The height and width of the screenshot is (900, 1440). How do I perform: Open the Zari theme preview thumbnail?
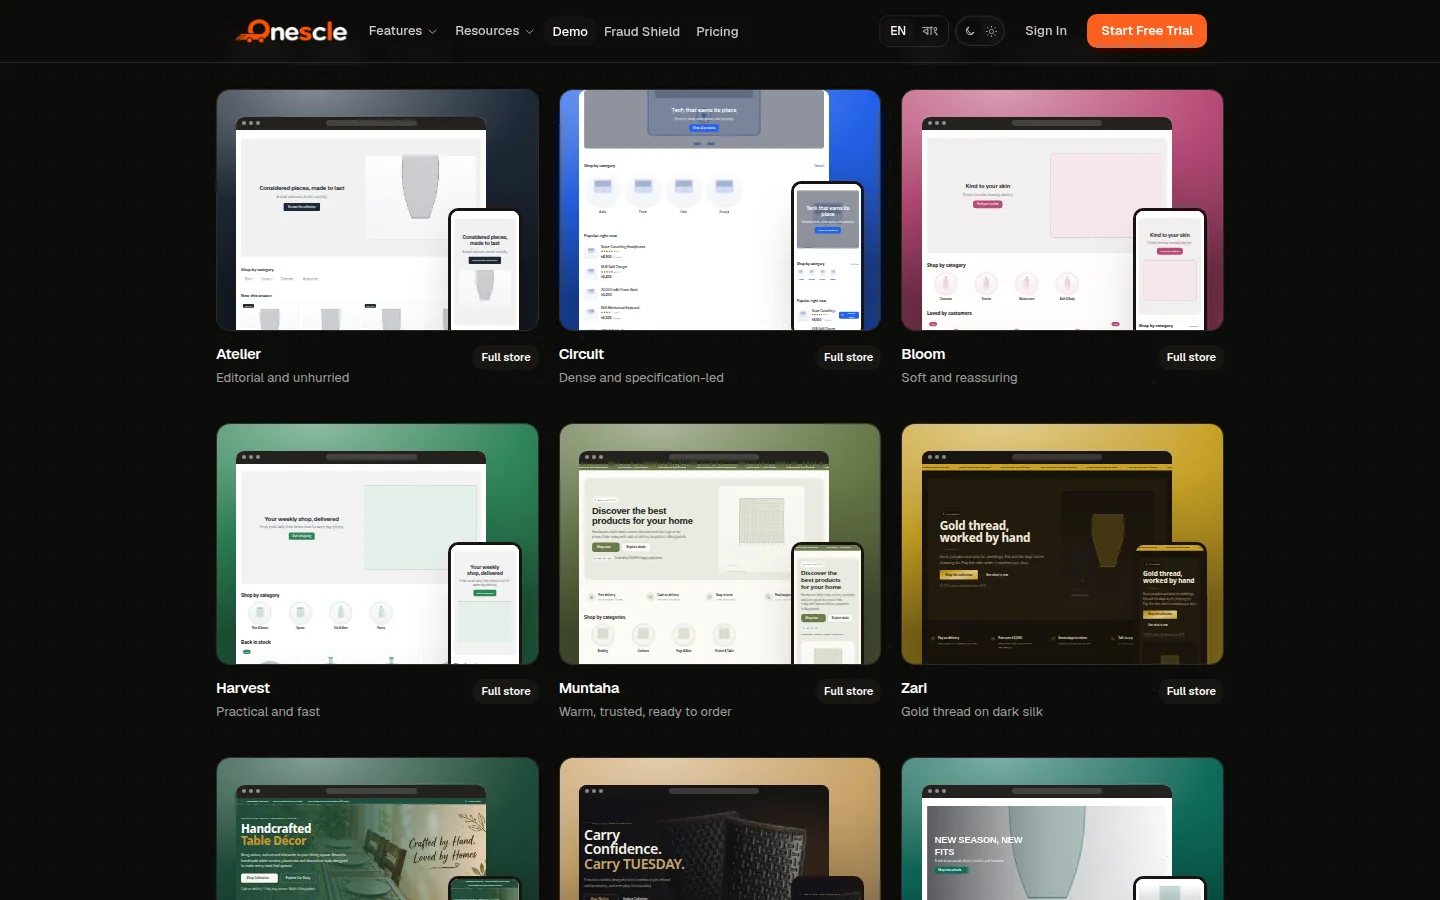[x=1062, y=544]
